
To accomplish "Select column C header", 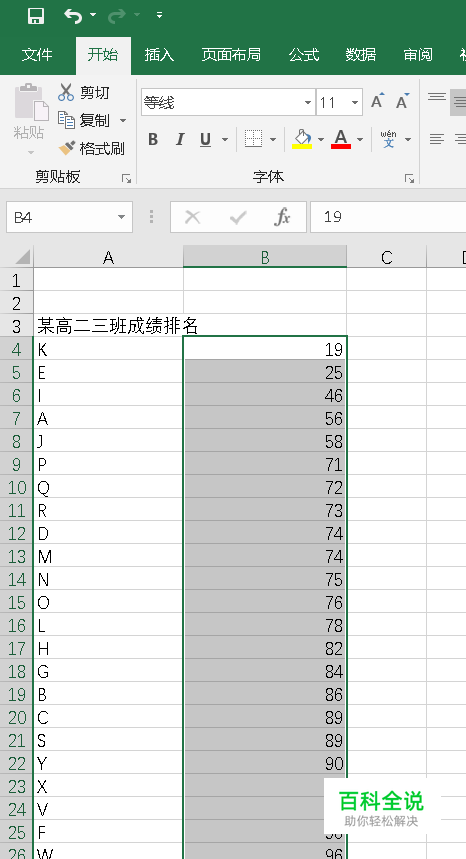I will click(x=387, y=257).
